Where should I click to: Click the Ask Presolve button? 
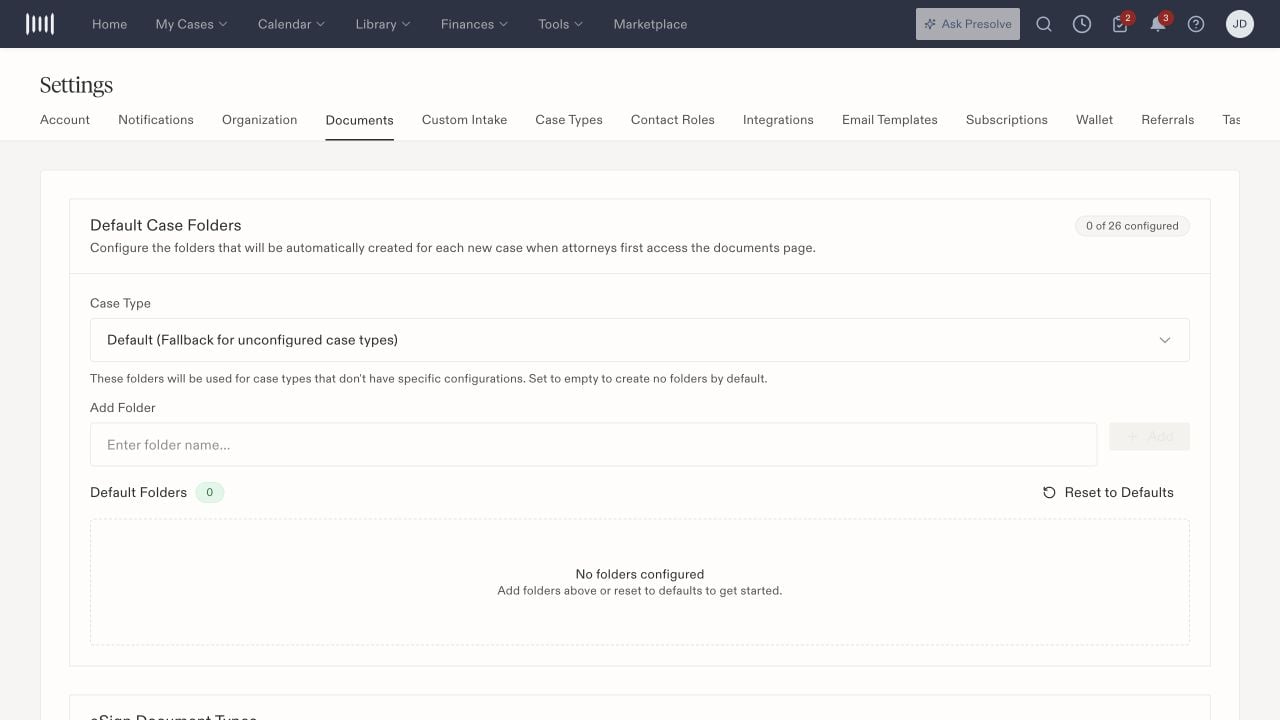(x=968, y=24)
